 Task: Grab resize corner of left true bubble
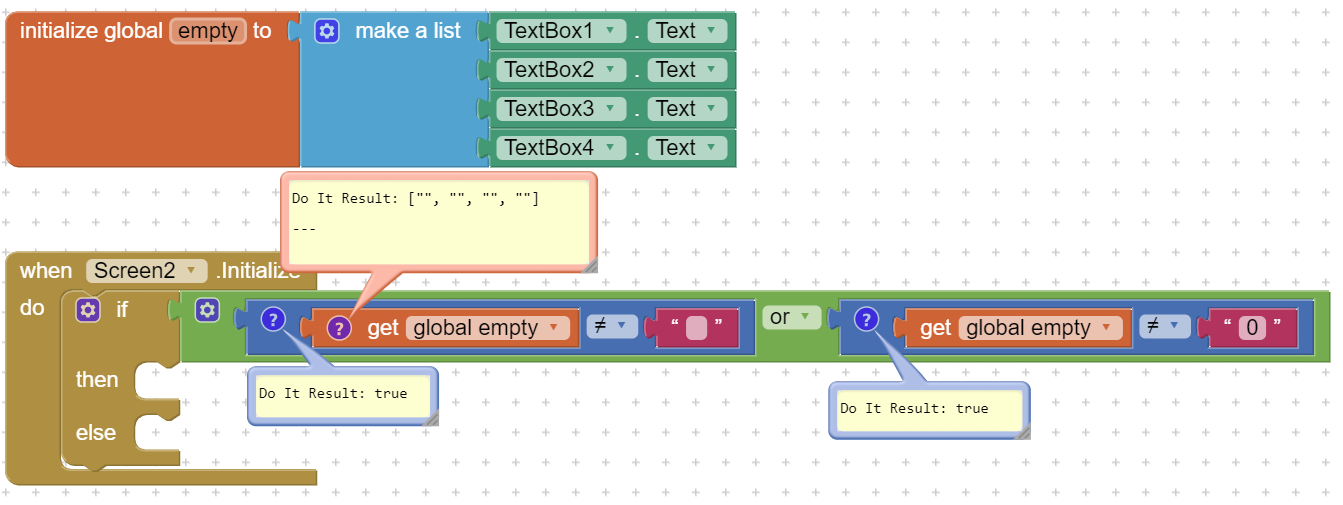point(431,418)
